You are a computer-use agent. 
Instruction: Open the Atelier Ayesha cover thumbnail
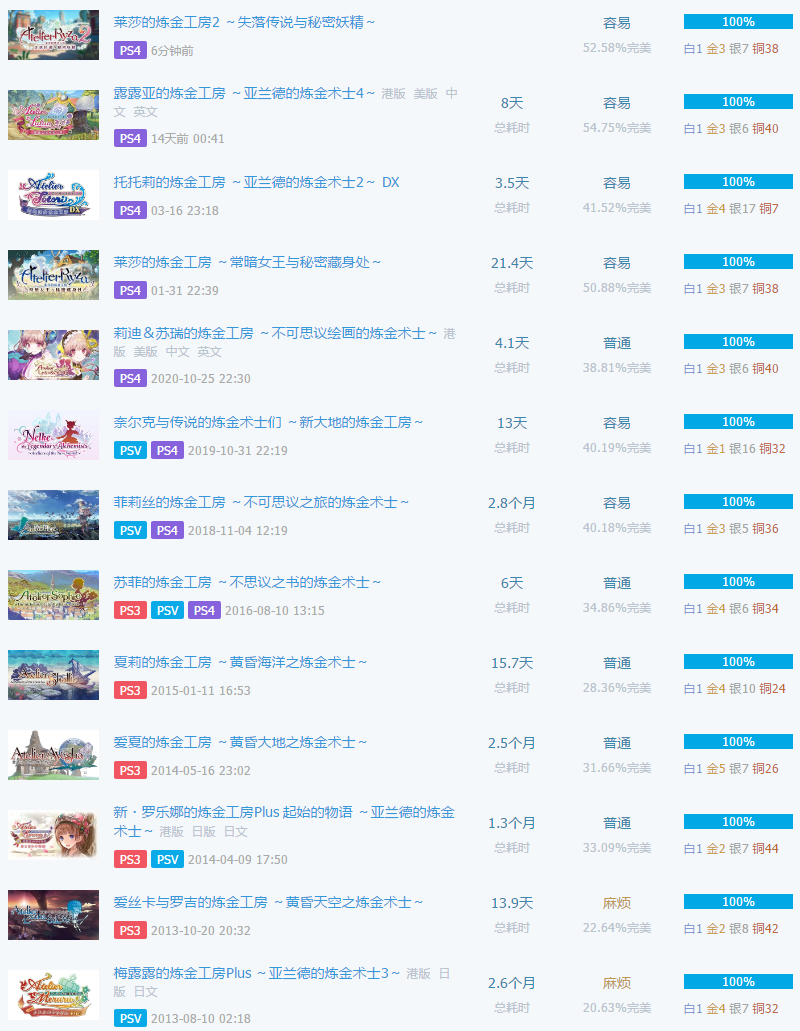click(53, 755)
